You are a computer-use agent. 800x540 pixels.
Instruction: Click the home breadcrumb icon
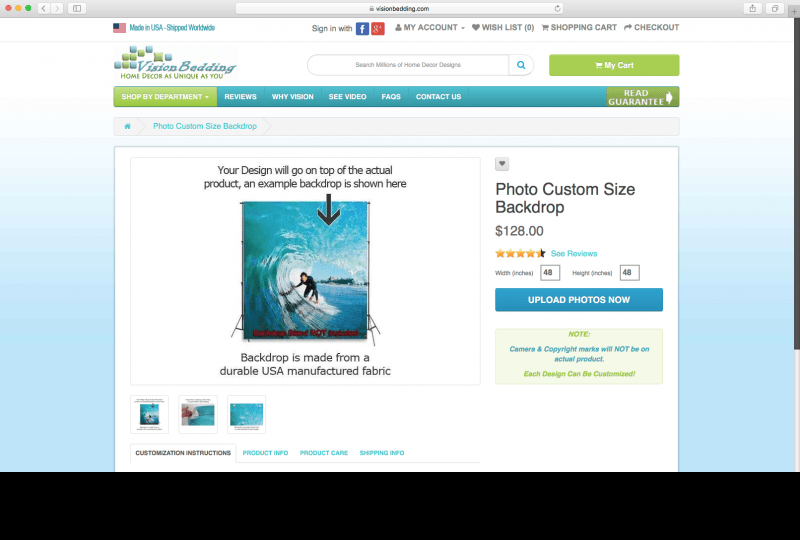point(128,126)
